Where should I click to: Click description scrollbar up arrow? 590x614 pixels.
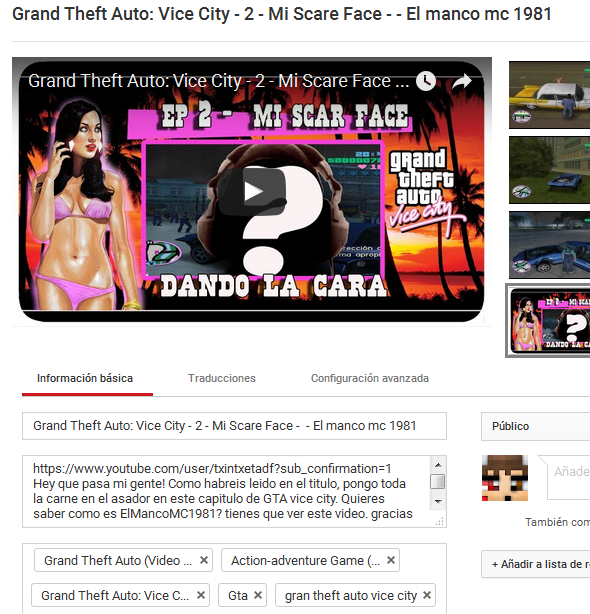[438, 465]
